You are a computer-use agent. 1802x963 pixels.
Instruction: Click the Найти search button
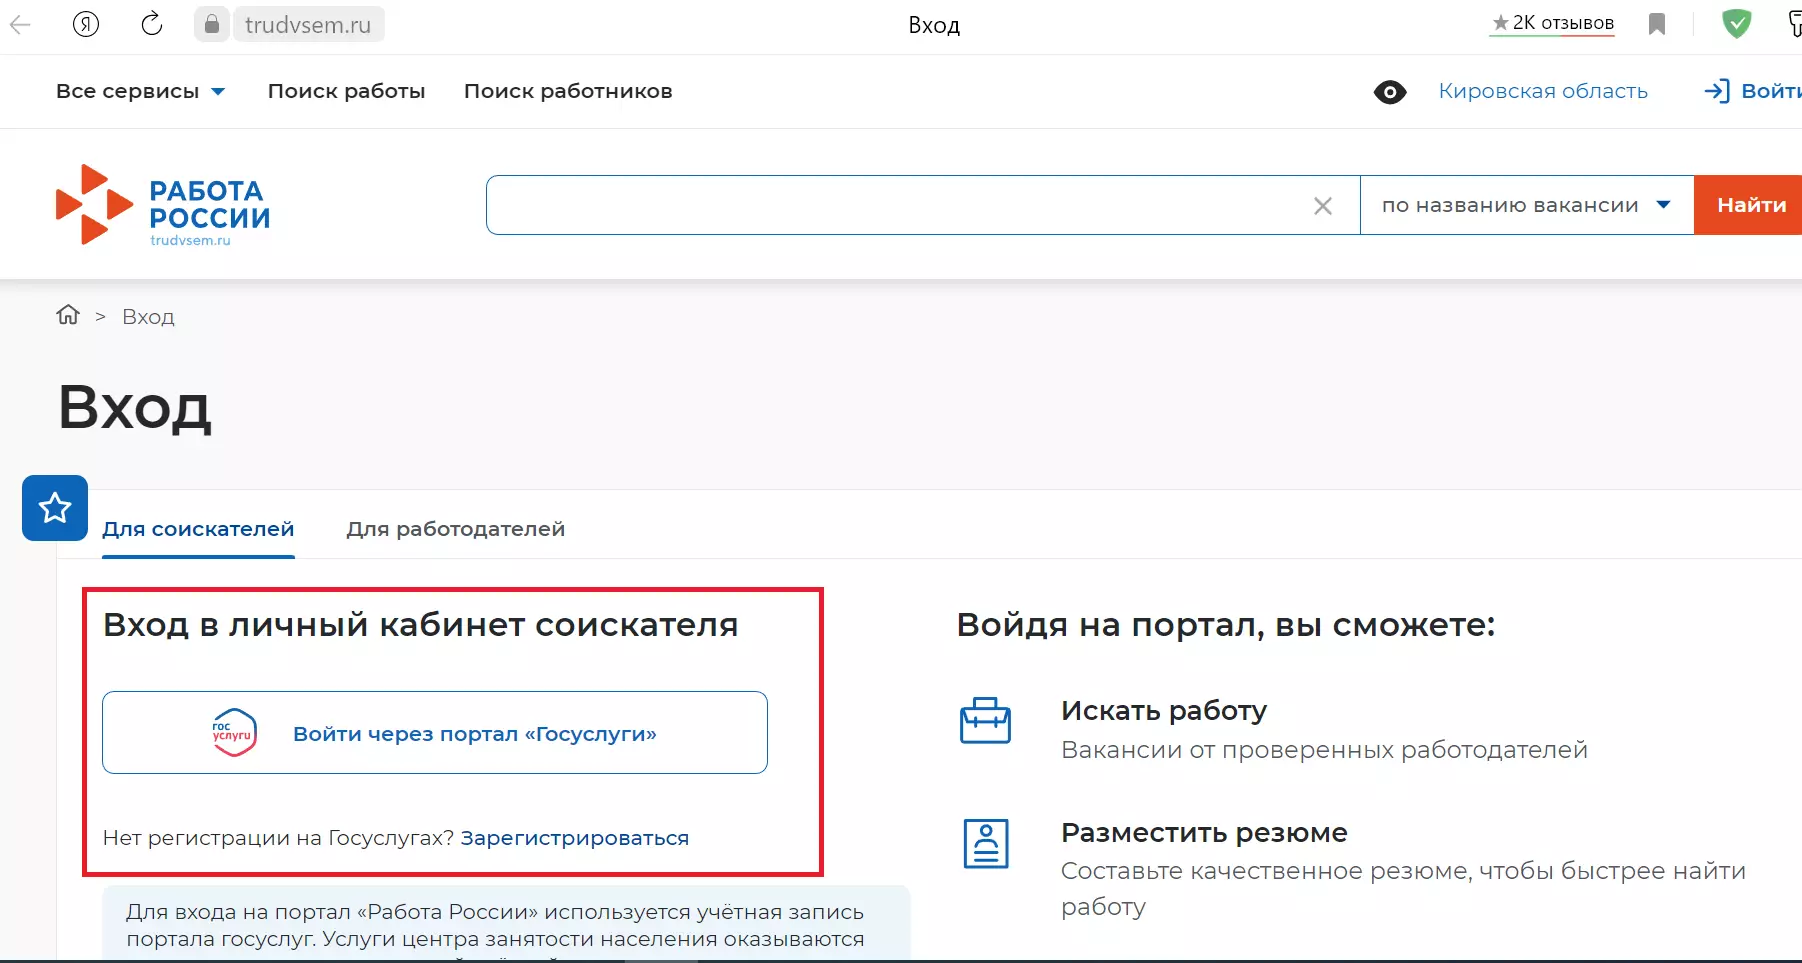pos(1750,205)
